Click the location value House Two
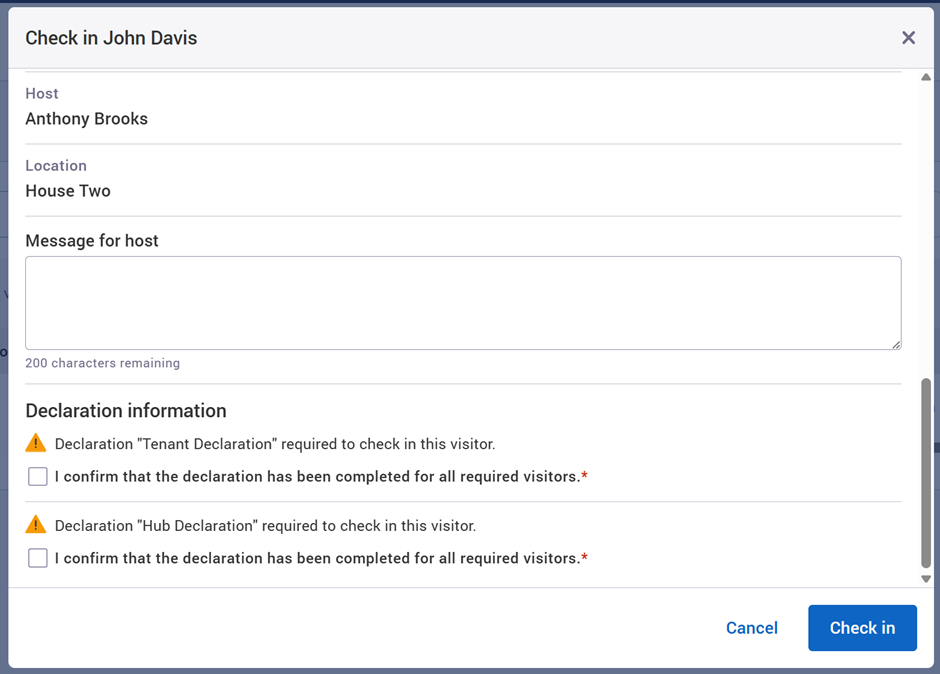Image resolution: width=940 pixels, height=674 pixels. pos(68,191)
